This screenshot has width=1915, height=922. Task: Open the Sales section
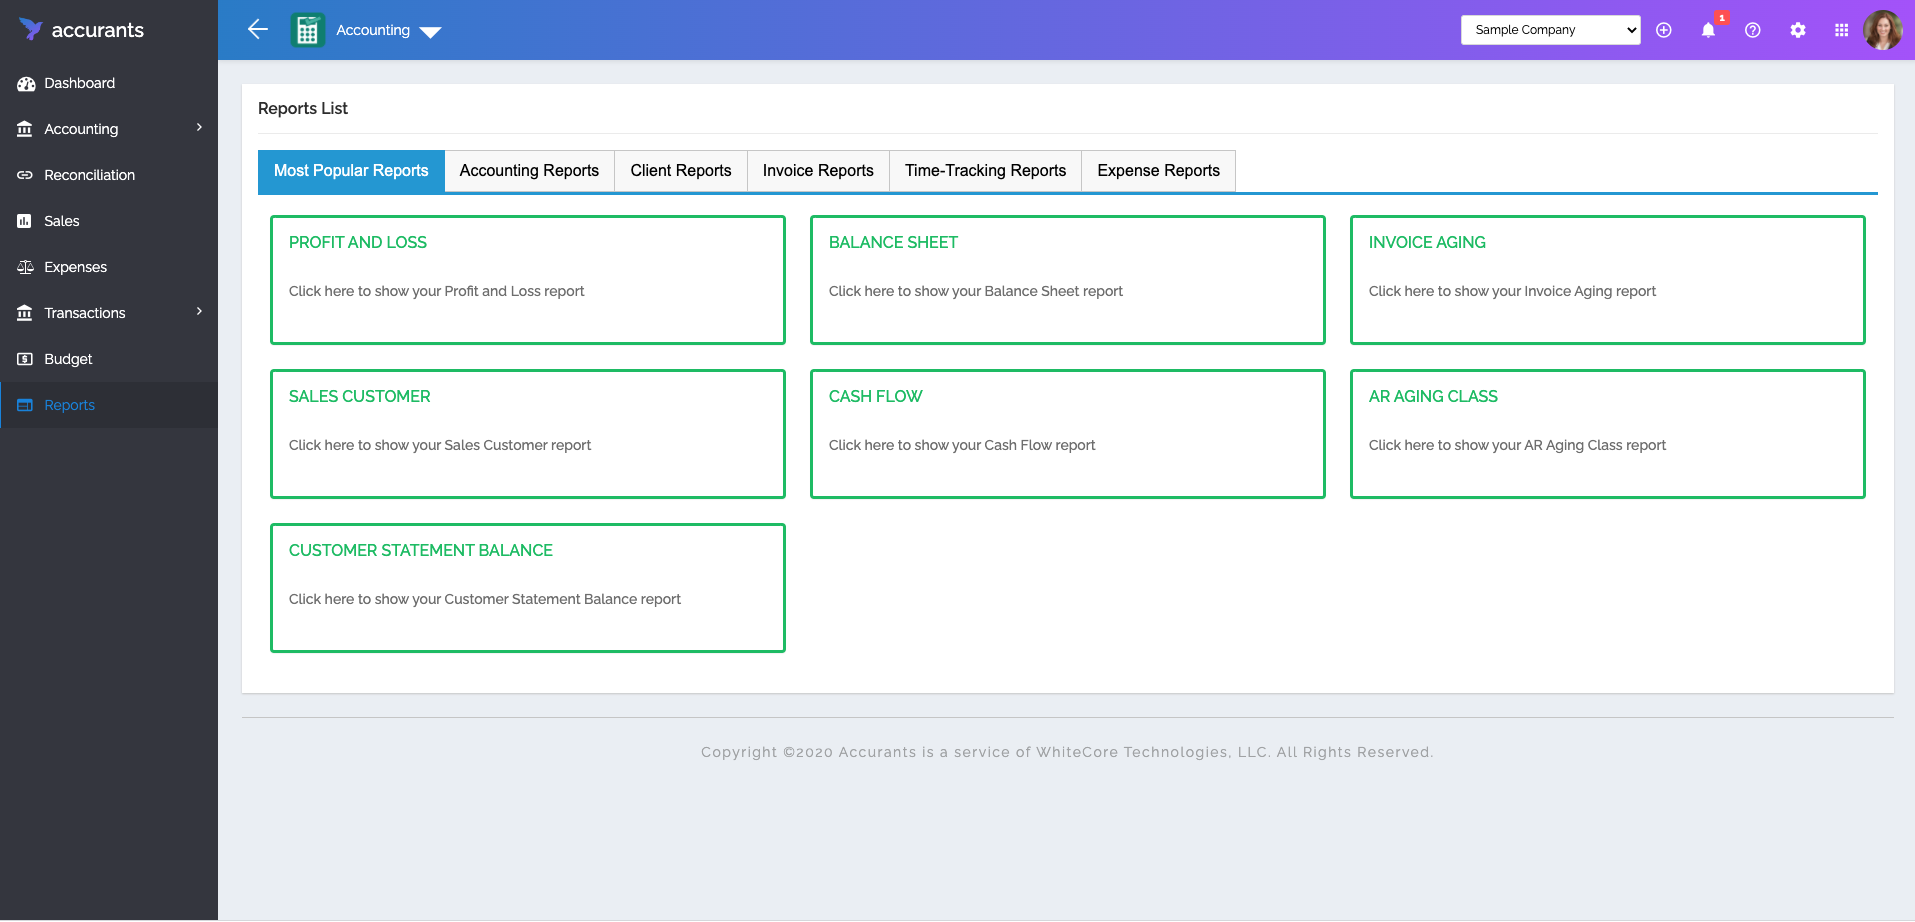tap(62, 221)
